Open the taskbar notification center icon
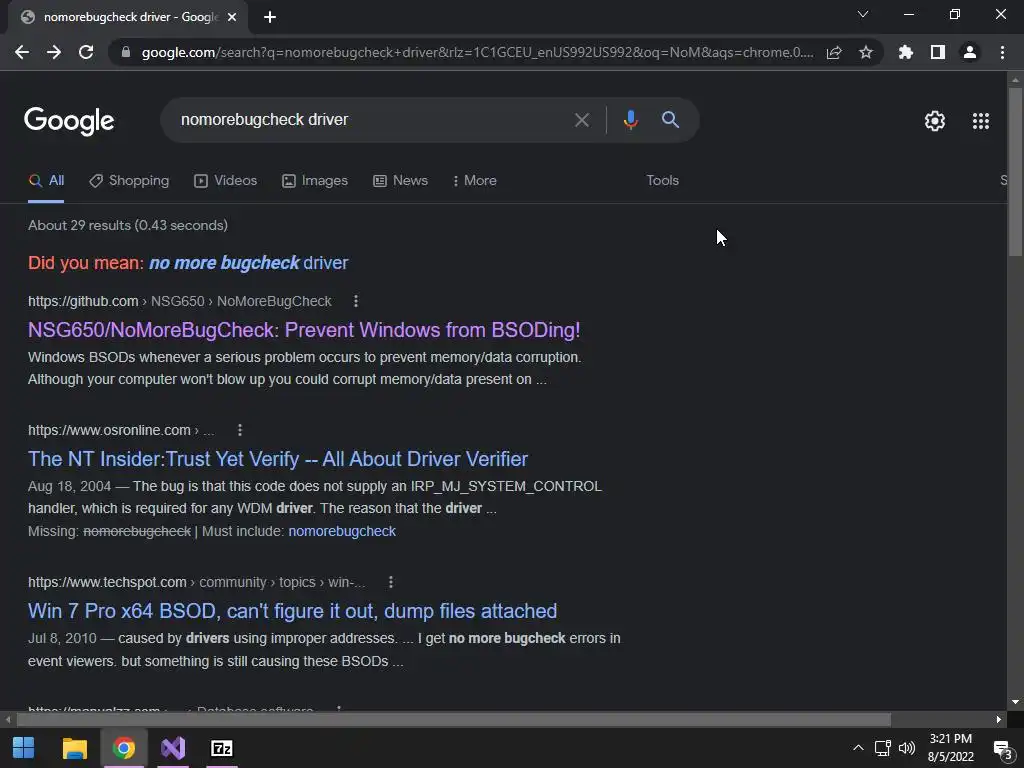Viewport: 1024px width, 768px height. tap(1002, 748)
